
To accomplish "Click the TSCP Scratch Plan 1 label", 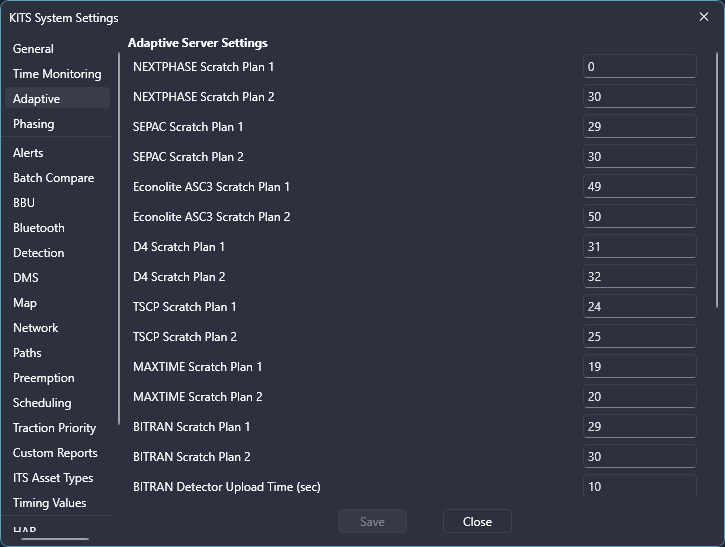I will point(184,307).
